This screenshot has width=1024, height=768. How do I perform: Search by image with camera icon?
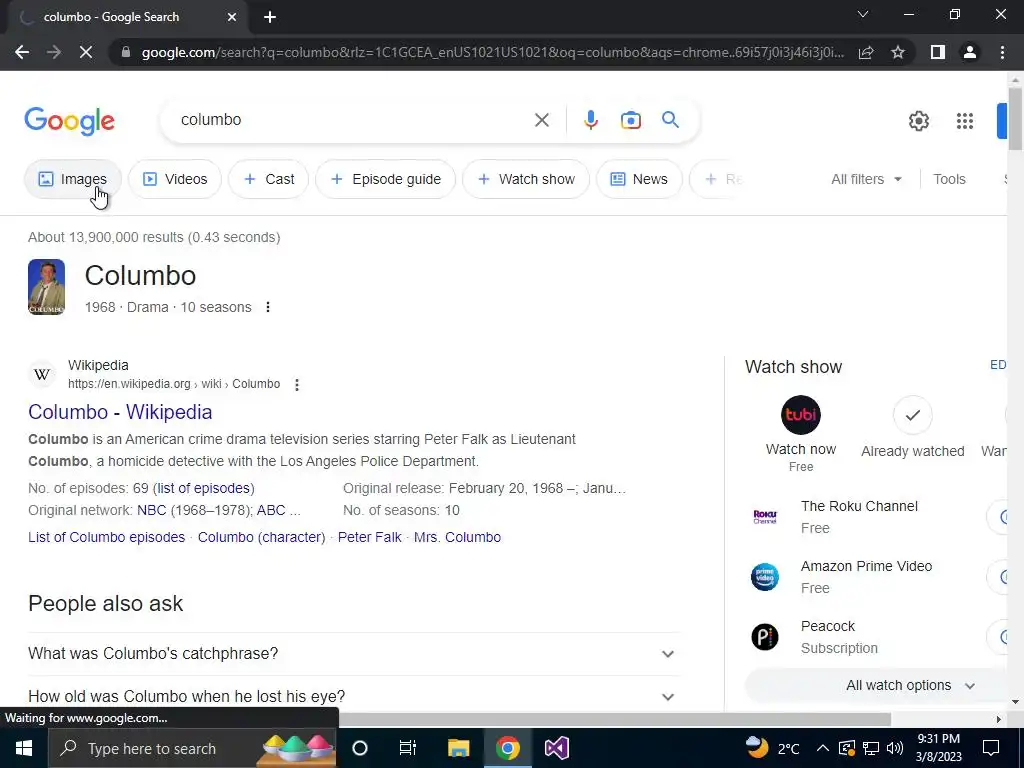pos(630,120)
